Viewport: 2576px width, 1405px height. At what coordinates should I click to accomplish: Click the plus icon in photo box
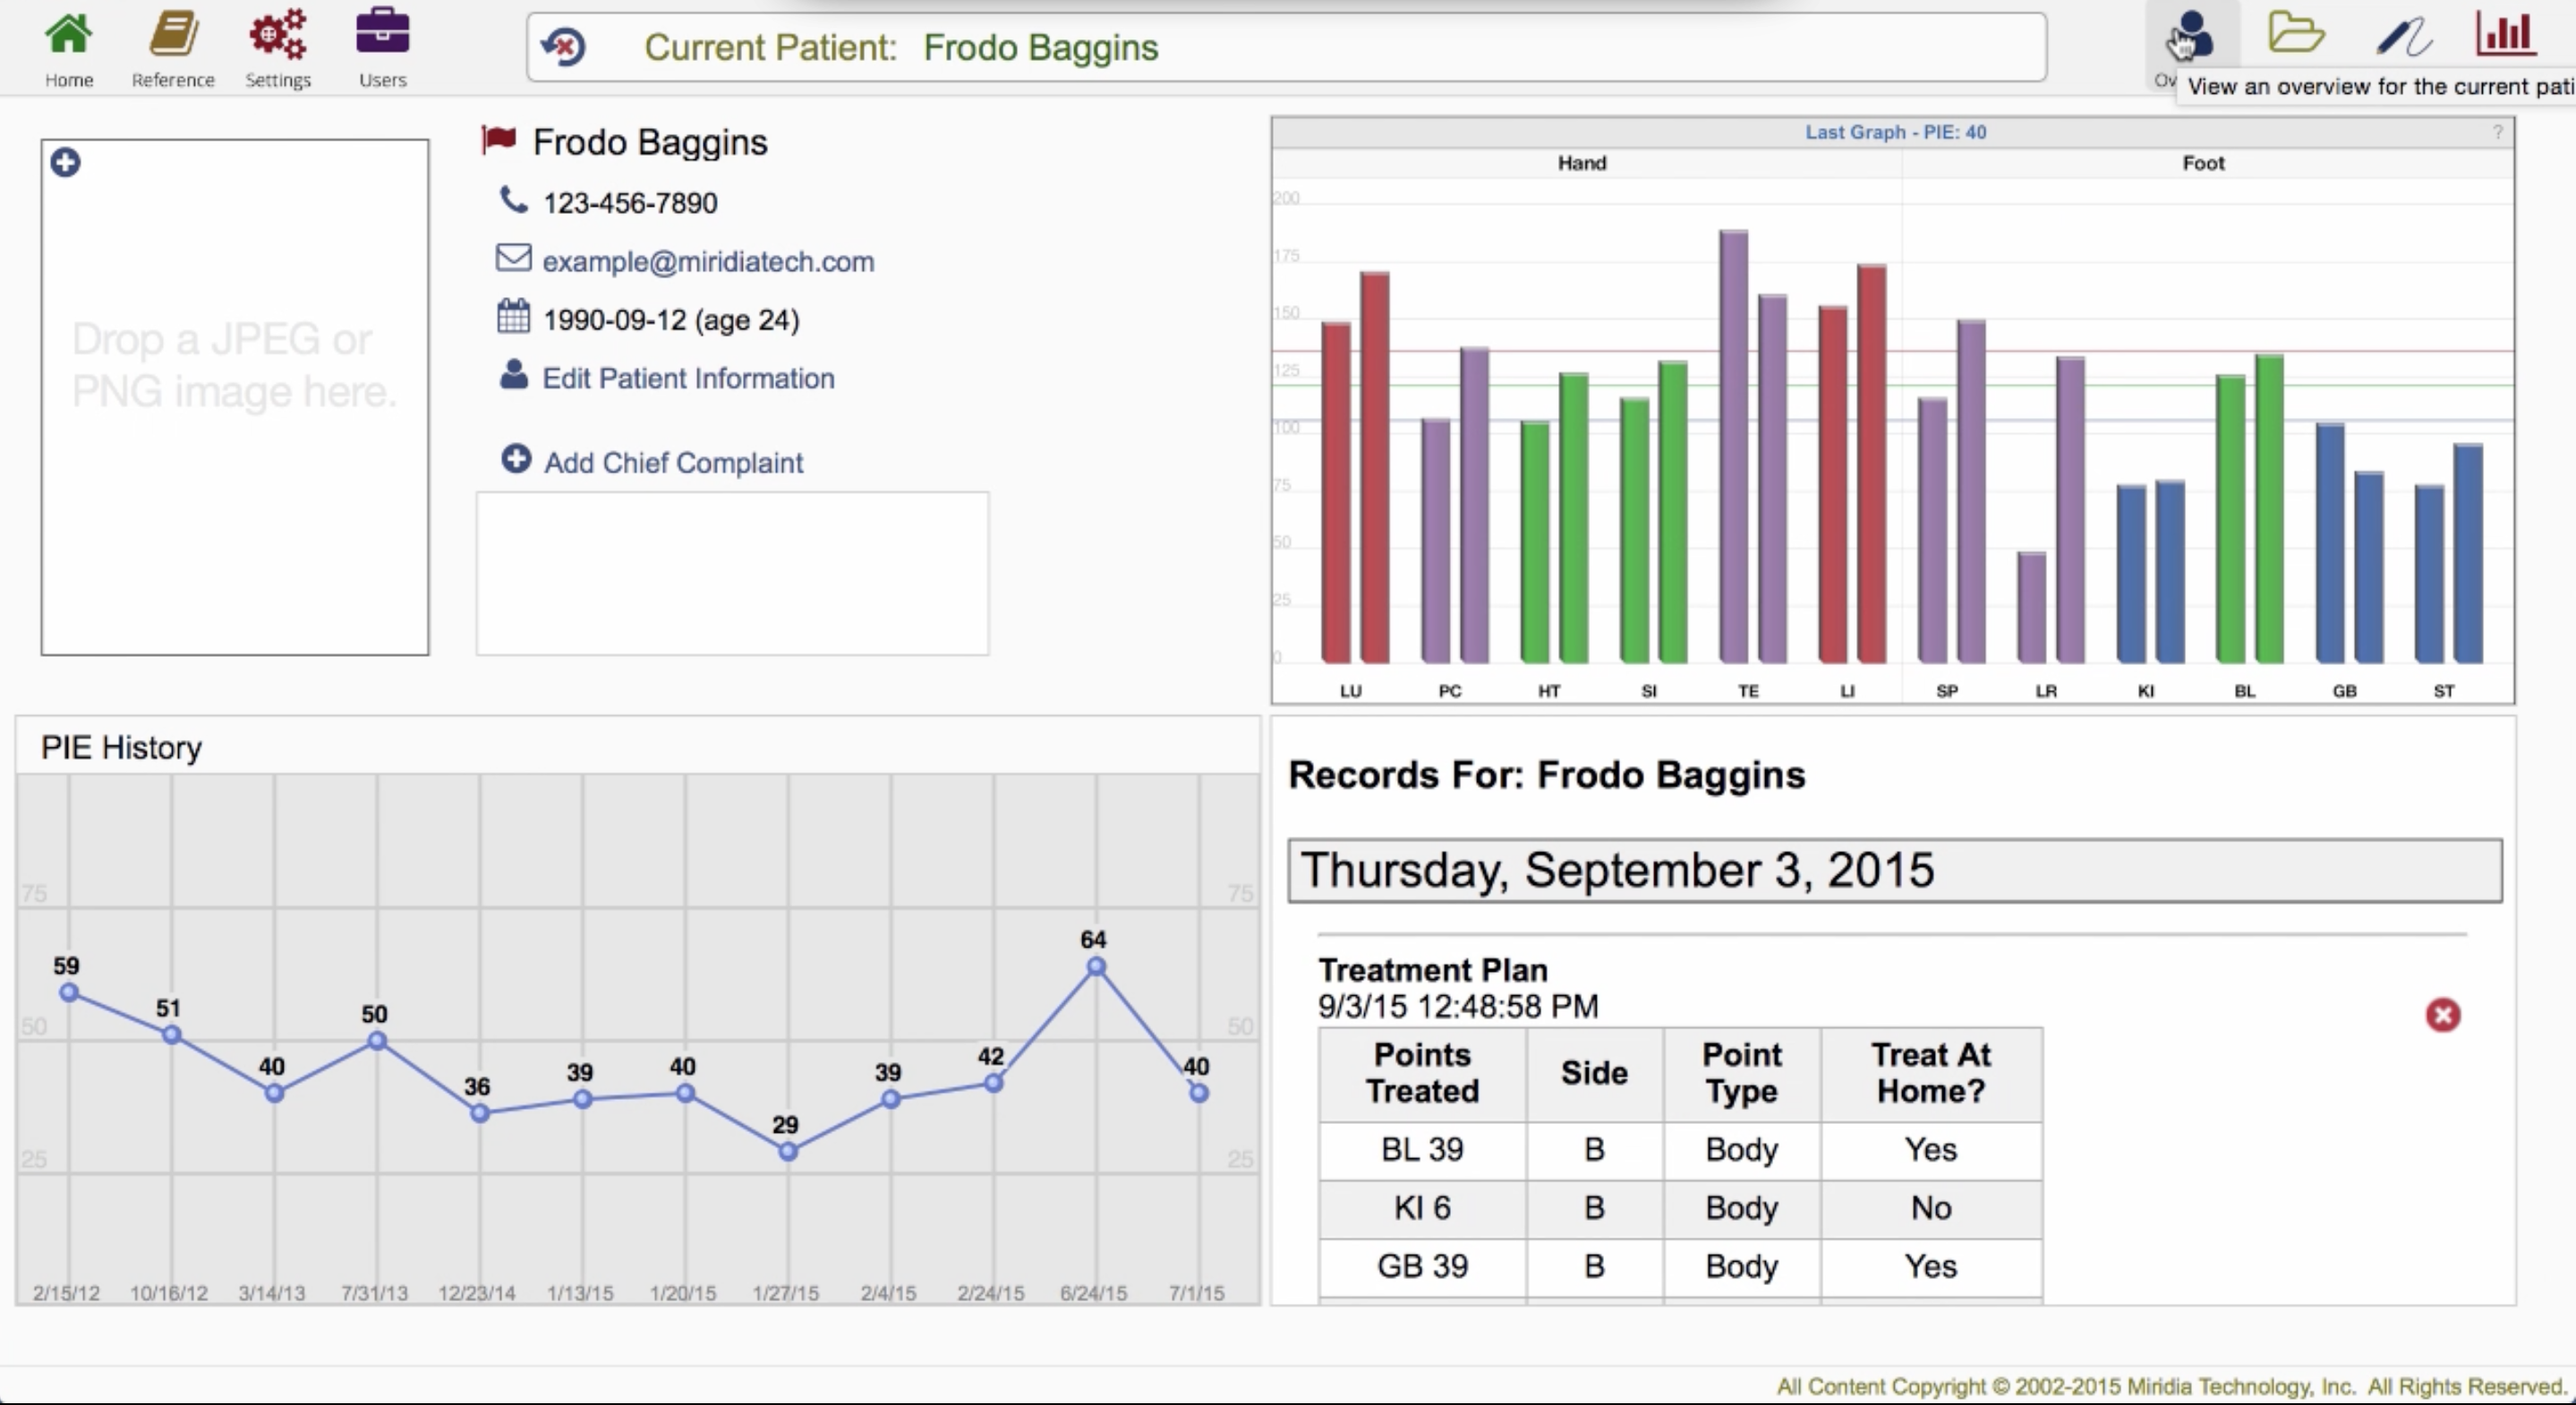pos(65,162)
